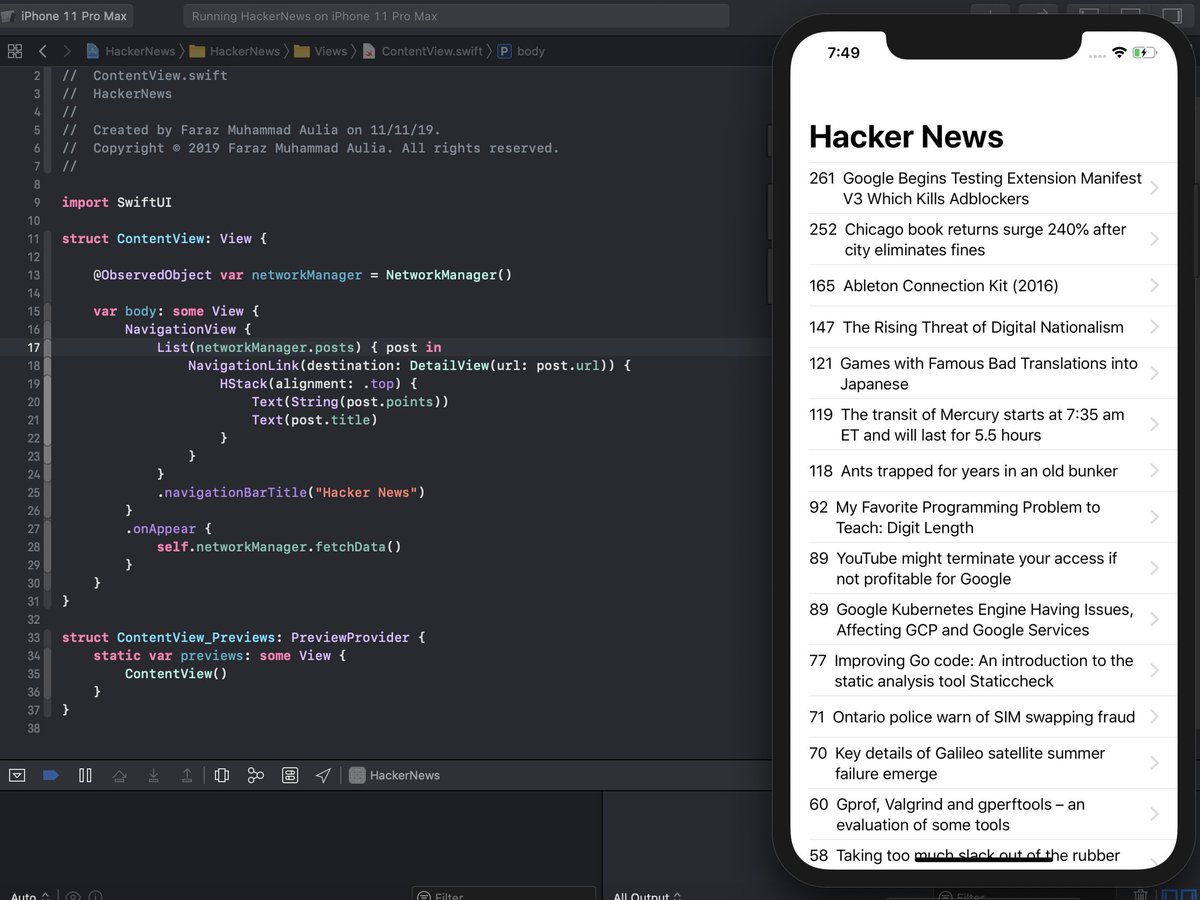Select HackerNews process in debug bar

(395, 775)
